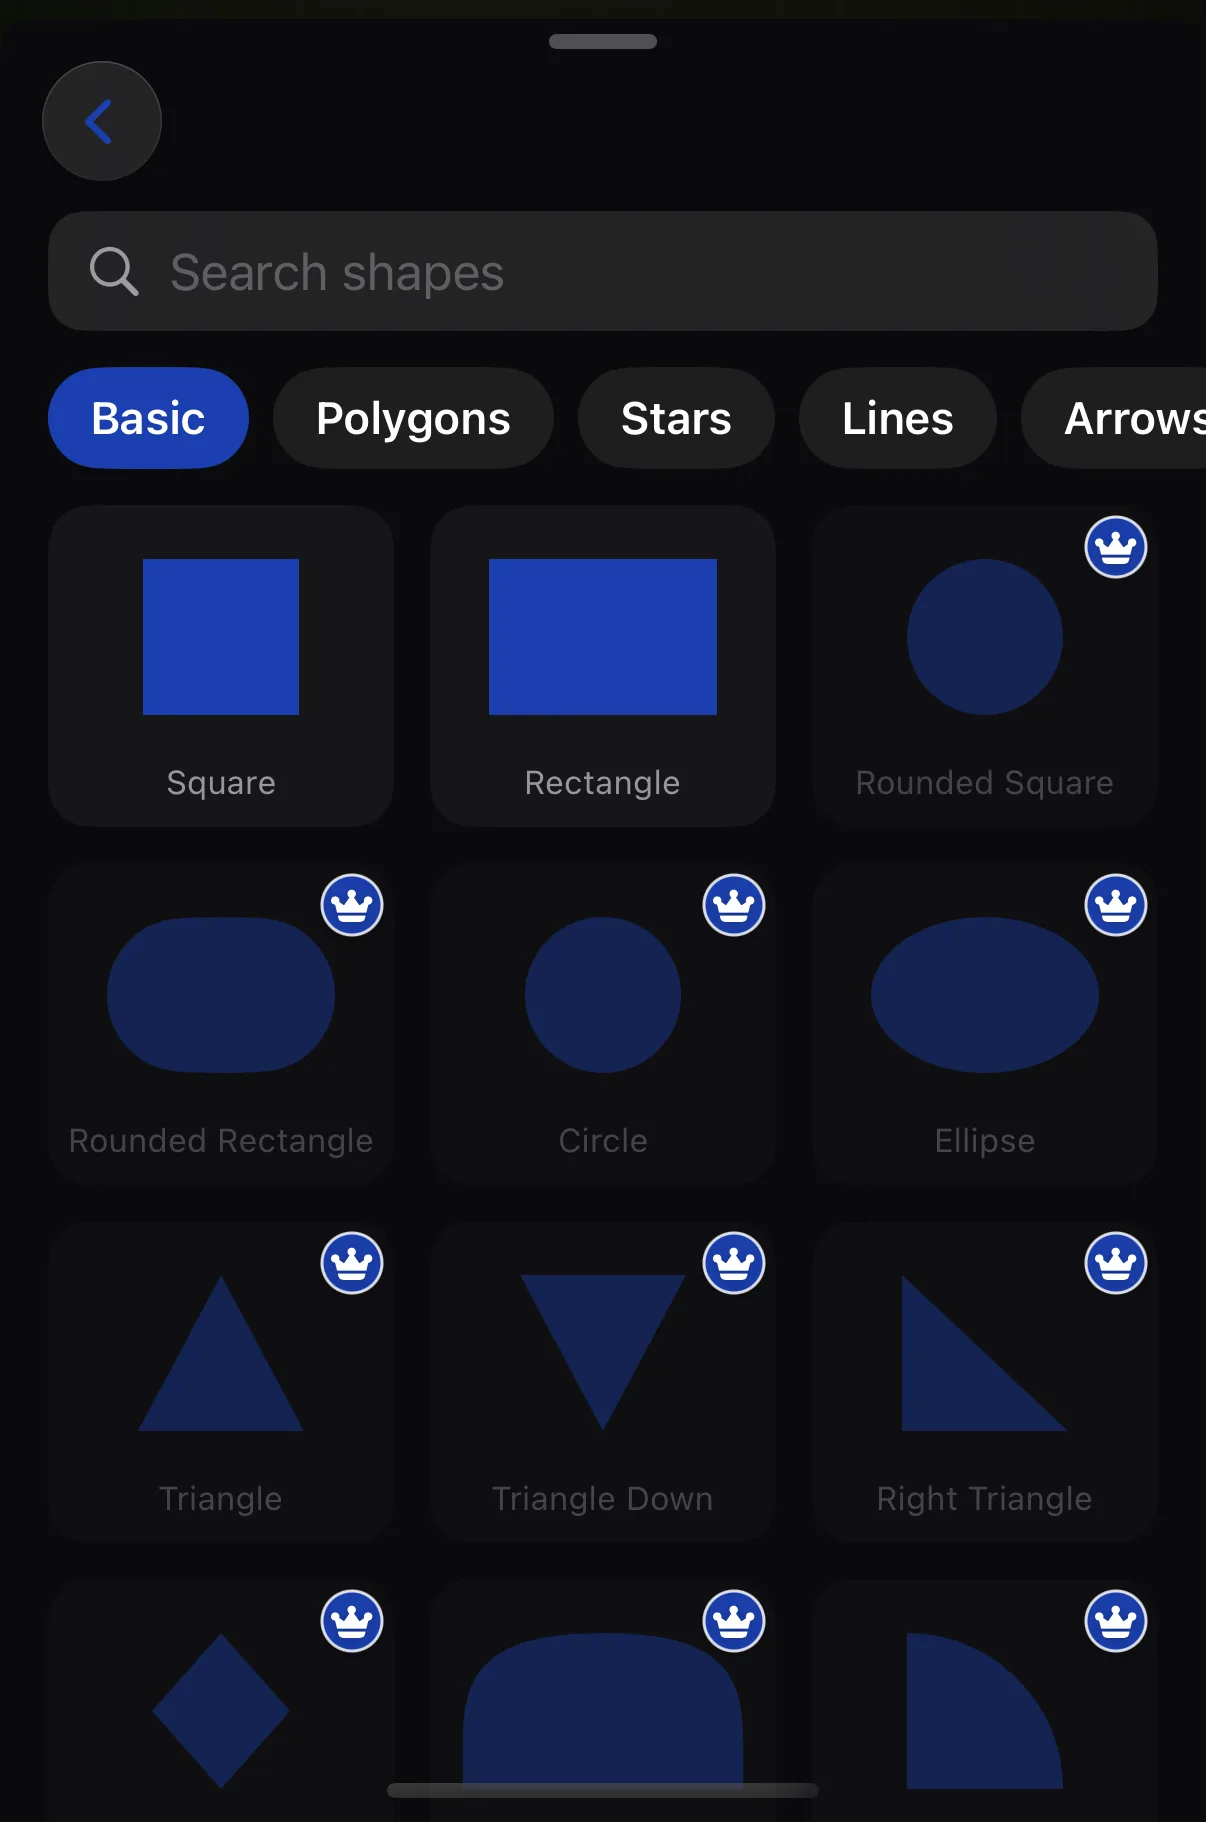Click the "Square" label text
1206x1822 pixels.
tap(221, 783)
